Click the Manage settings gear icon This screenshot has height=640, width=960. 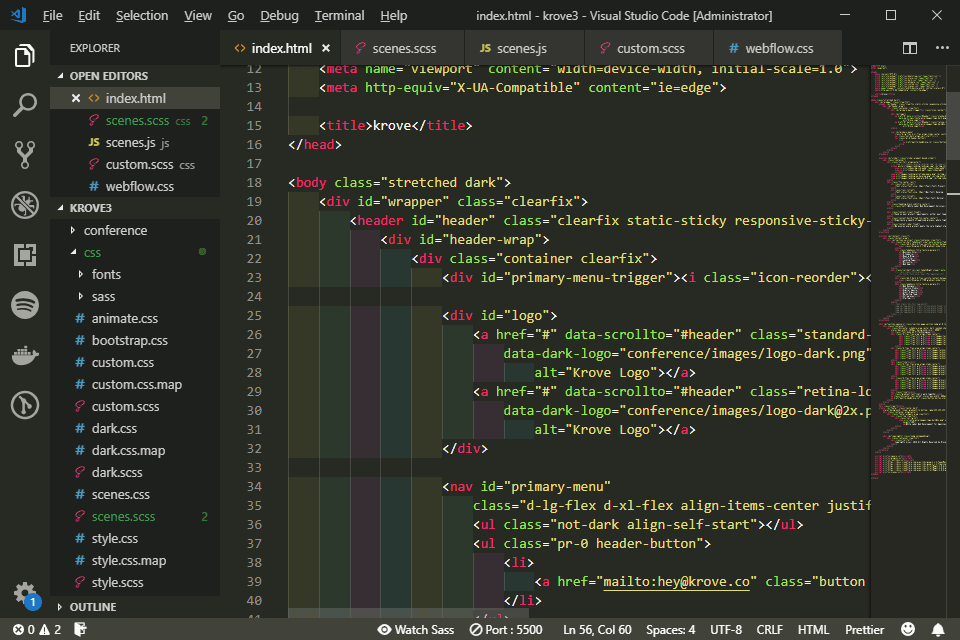tap(25, 593)
